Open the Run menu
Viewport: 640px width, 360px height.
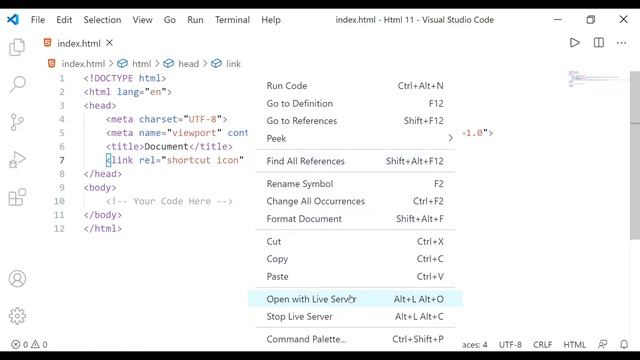coord(196,20)
